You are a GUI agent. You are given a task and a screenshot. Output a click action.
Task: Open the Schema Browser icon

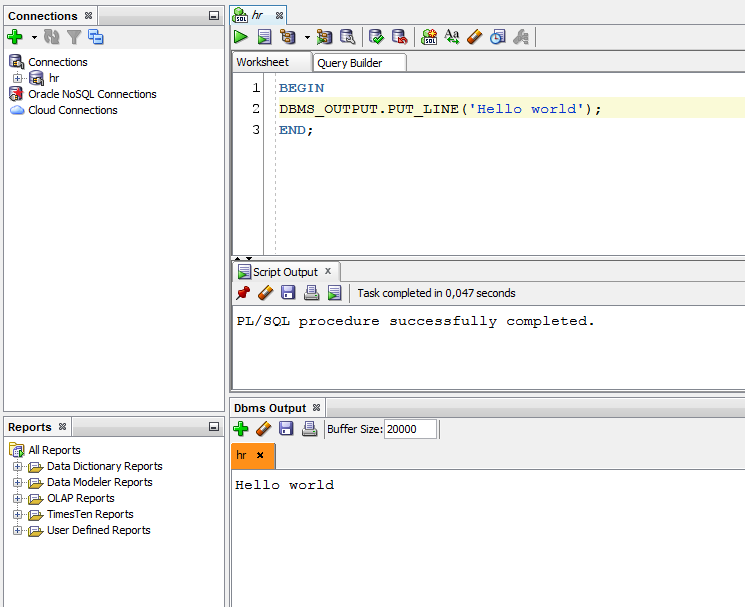[96, 37]
